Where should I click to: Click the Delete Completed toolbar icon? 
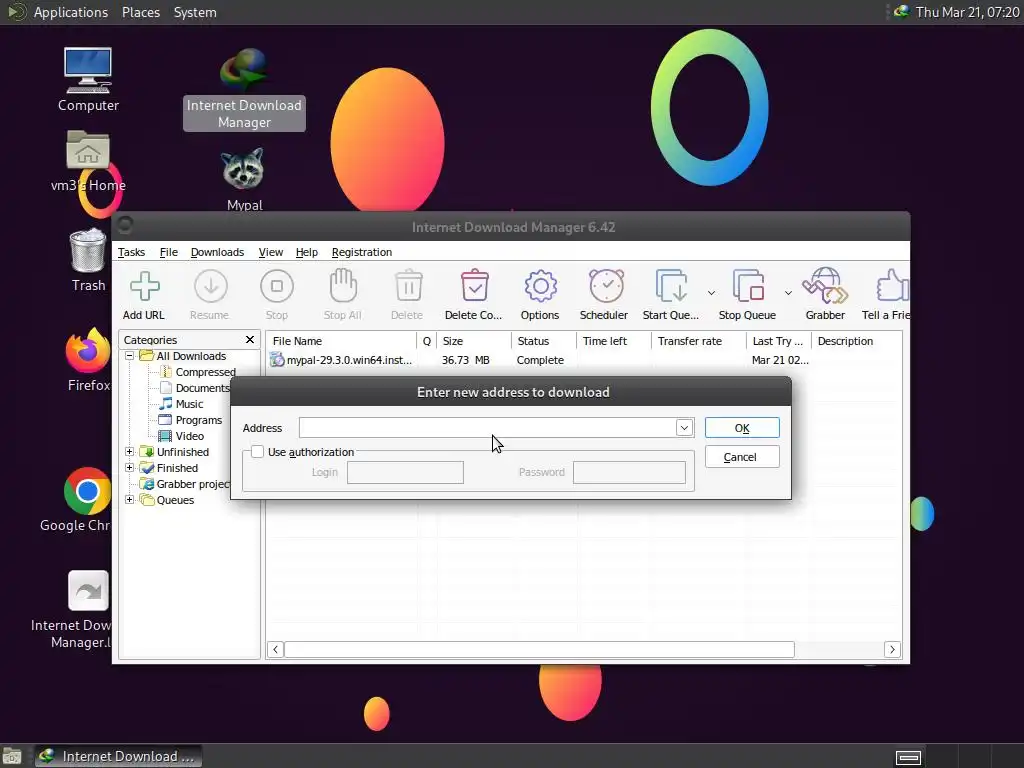point(474,286)
